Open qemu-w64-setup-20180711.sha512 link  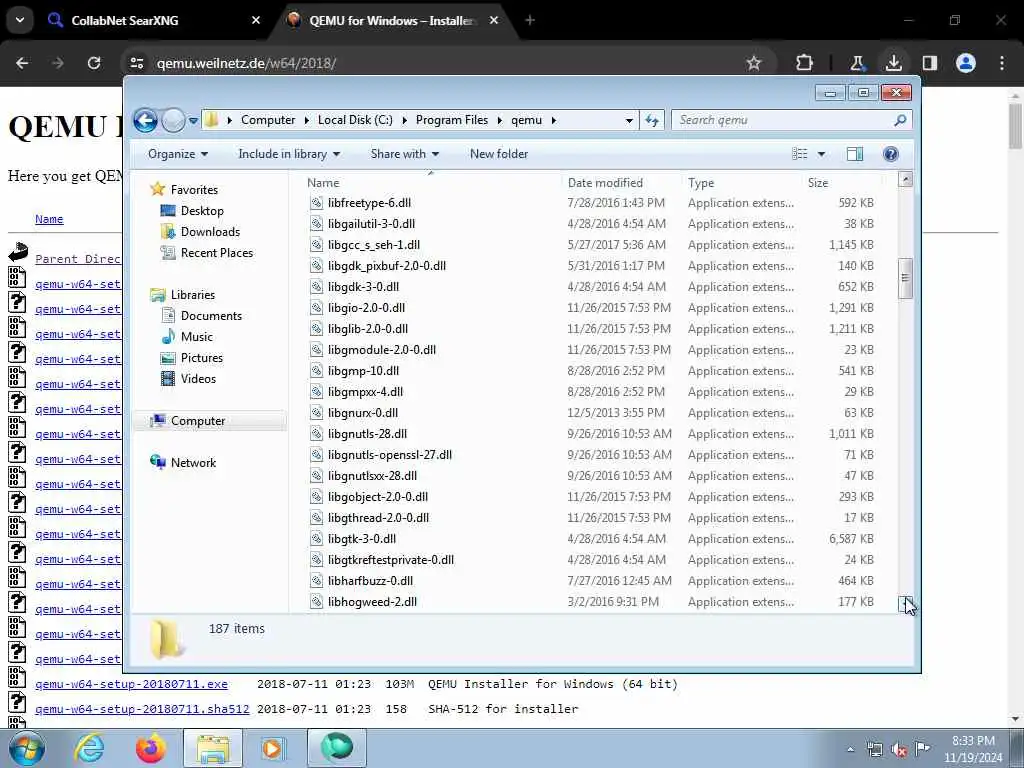click(142, 709)
